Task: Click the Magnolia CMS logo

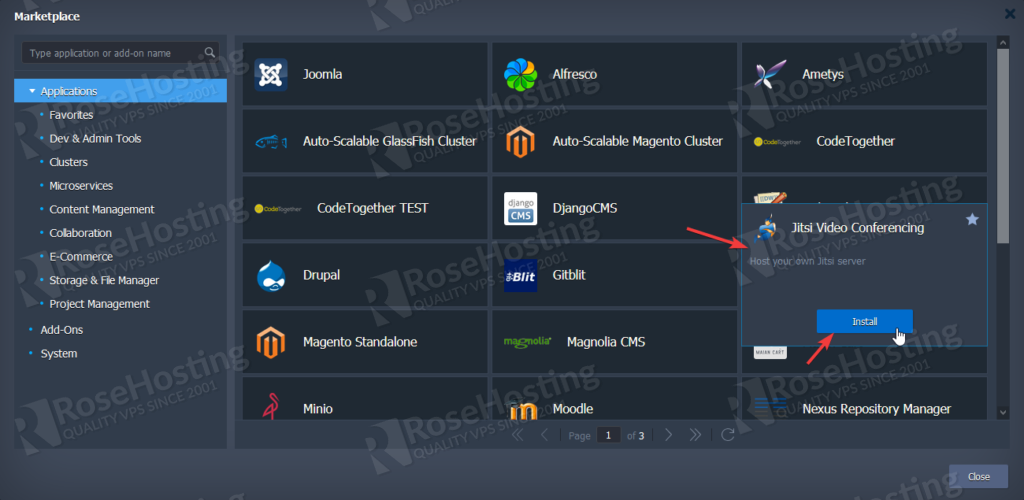Action: 528,341
